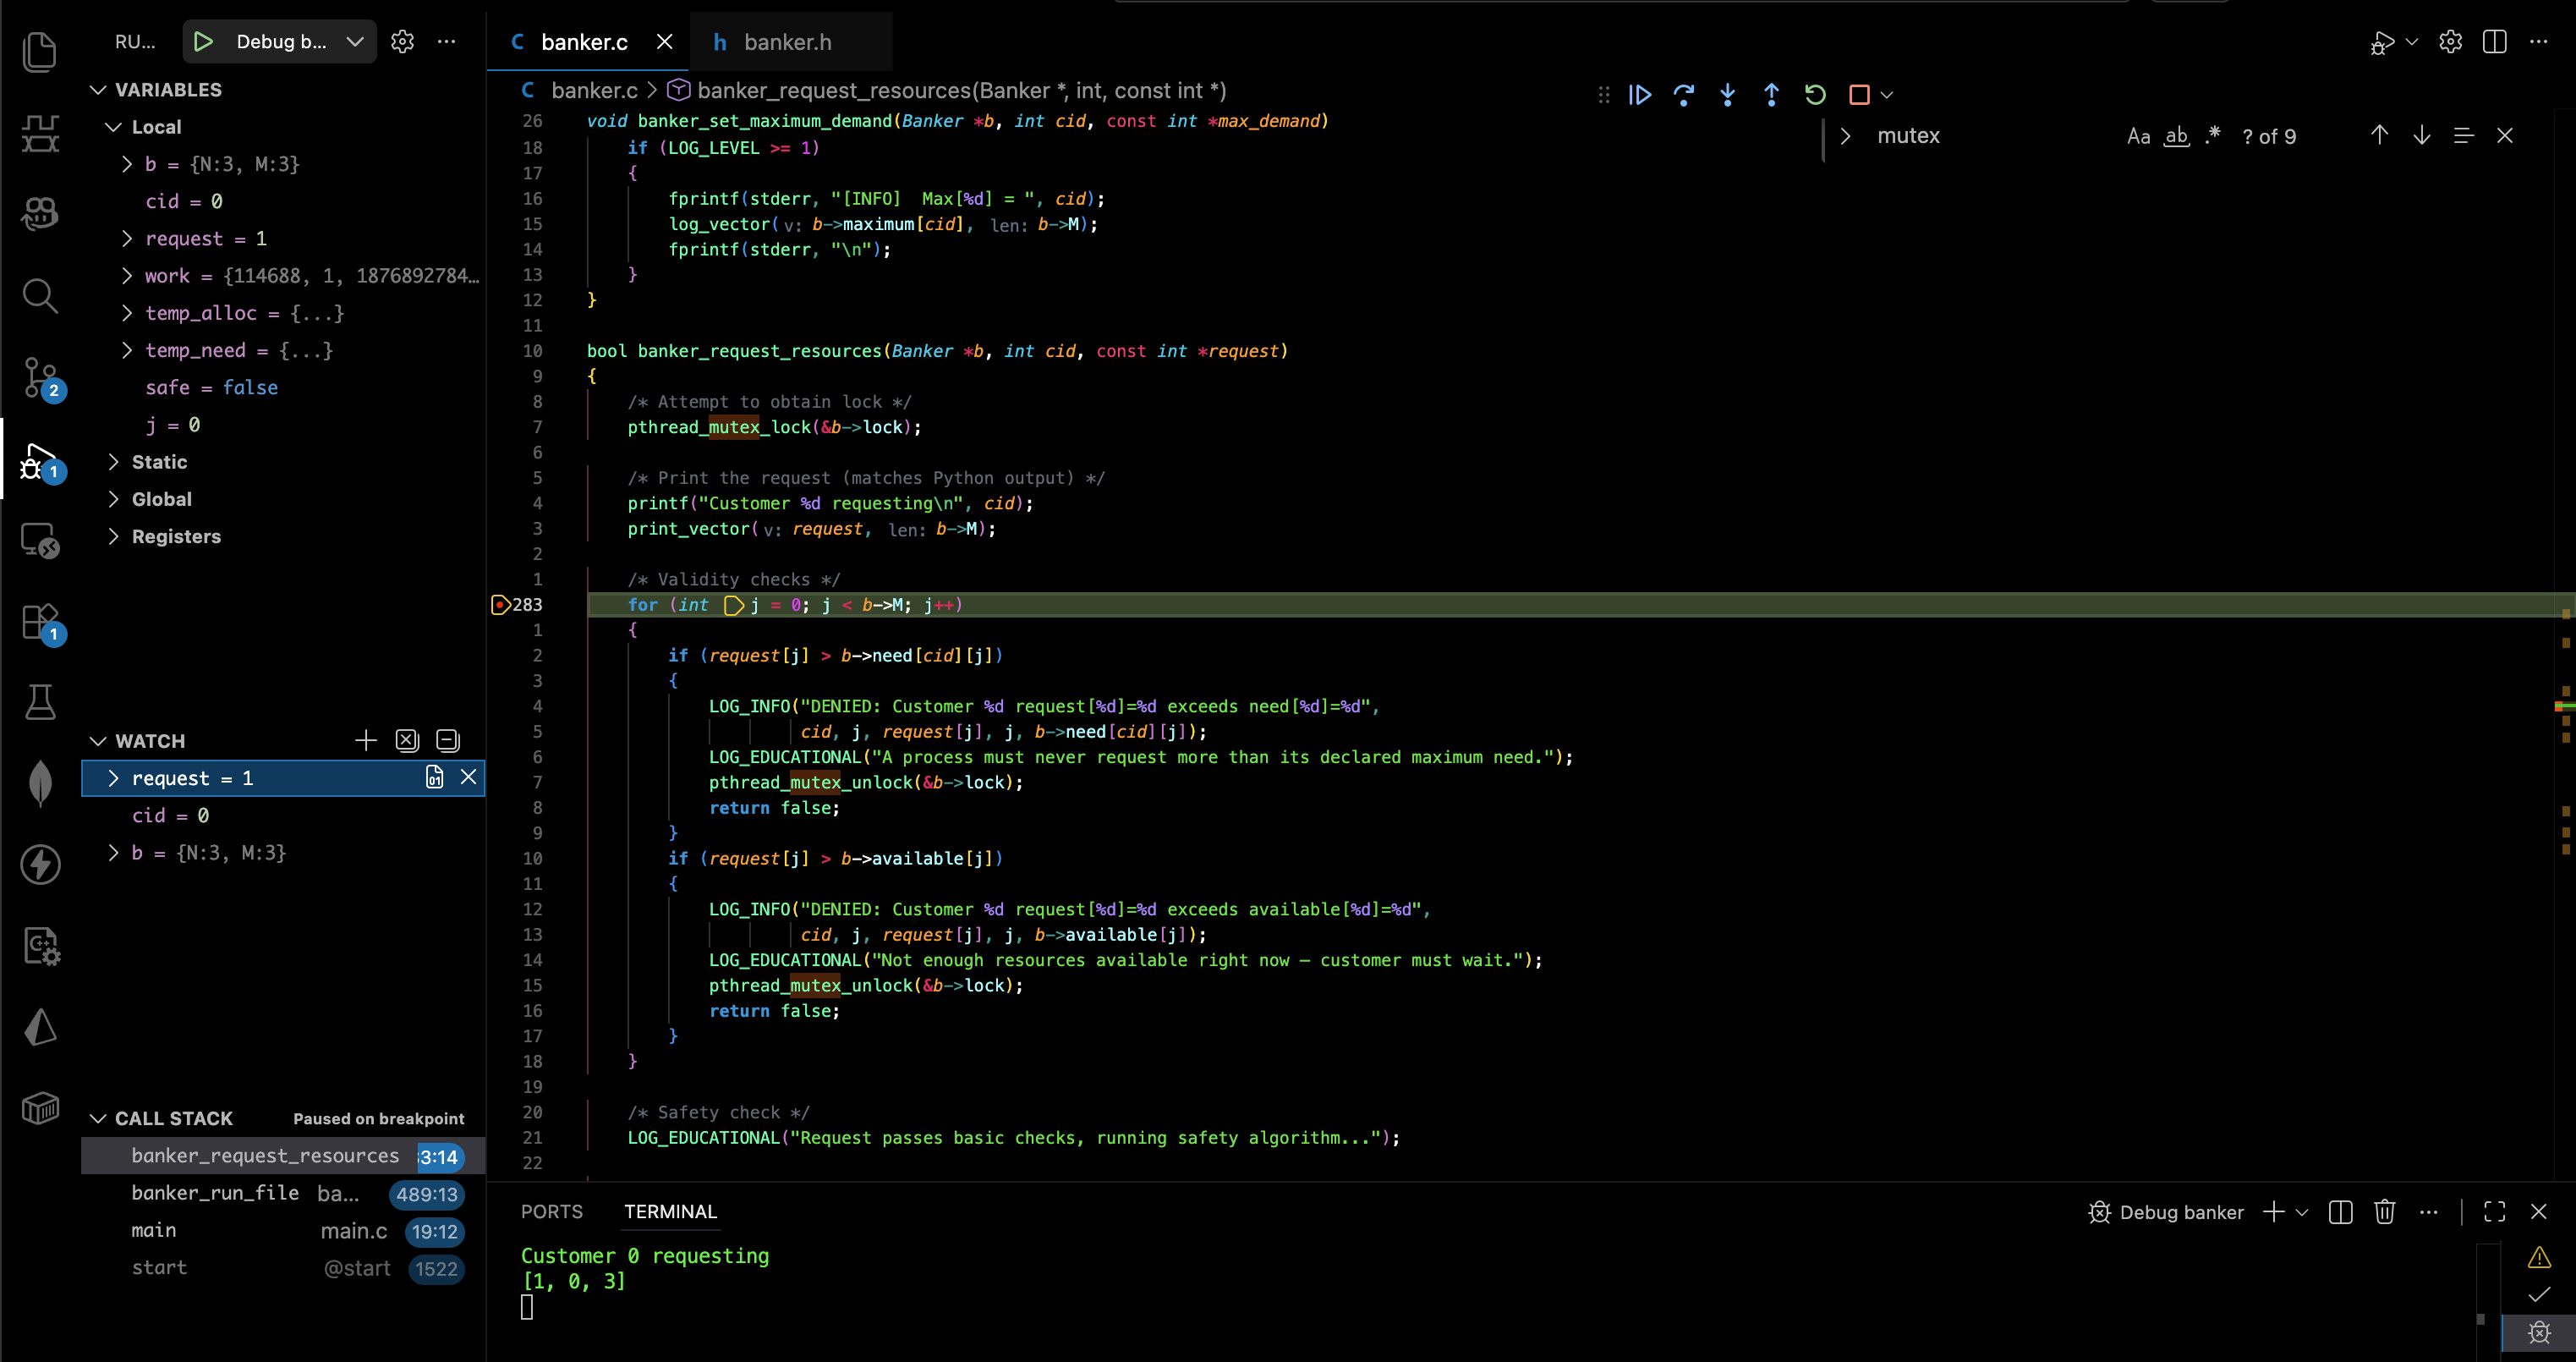Click the Stop debugging square icon

pyautogui.click(x=1859, y=95)
